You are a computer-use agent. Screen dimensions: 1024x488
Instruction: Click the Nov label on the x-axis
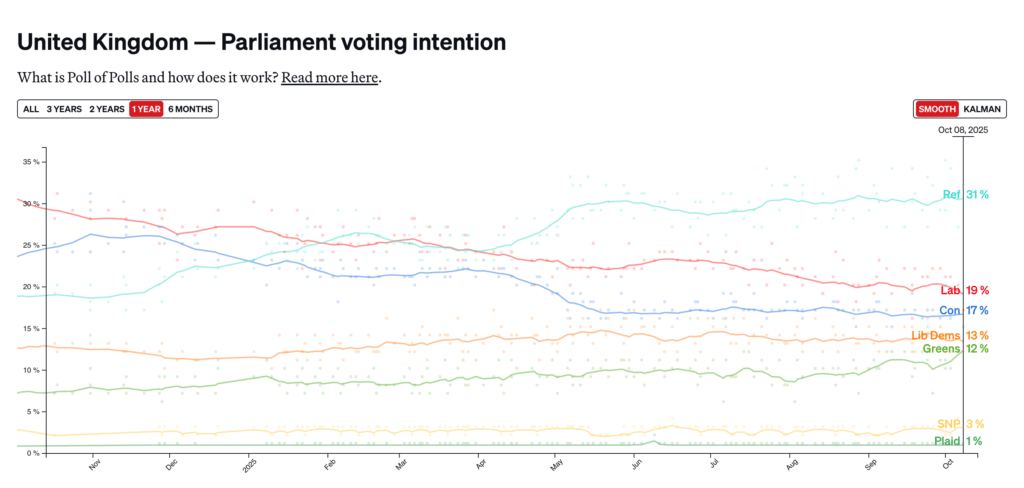[95, 466]
